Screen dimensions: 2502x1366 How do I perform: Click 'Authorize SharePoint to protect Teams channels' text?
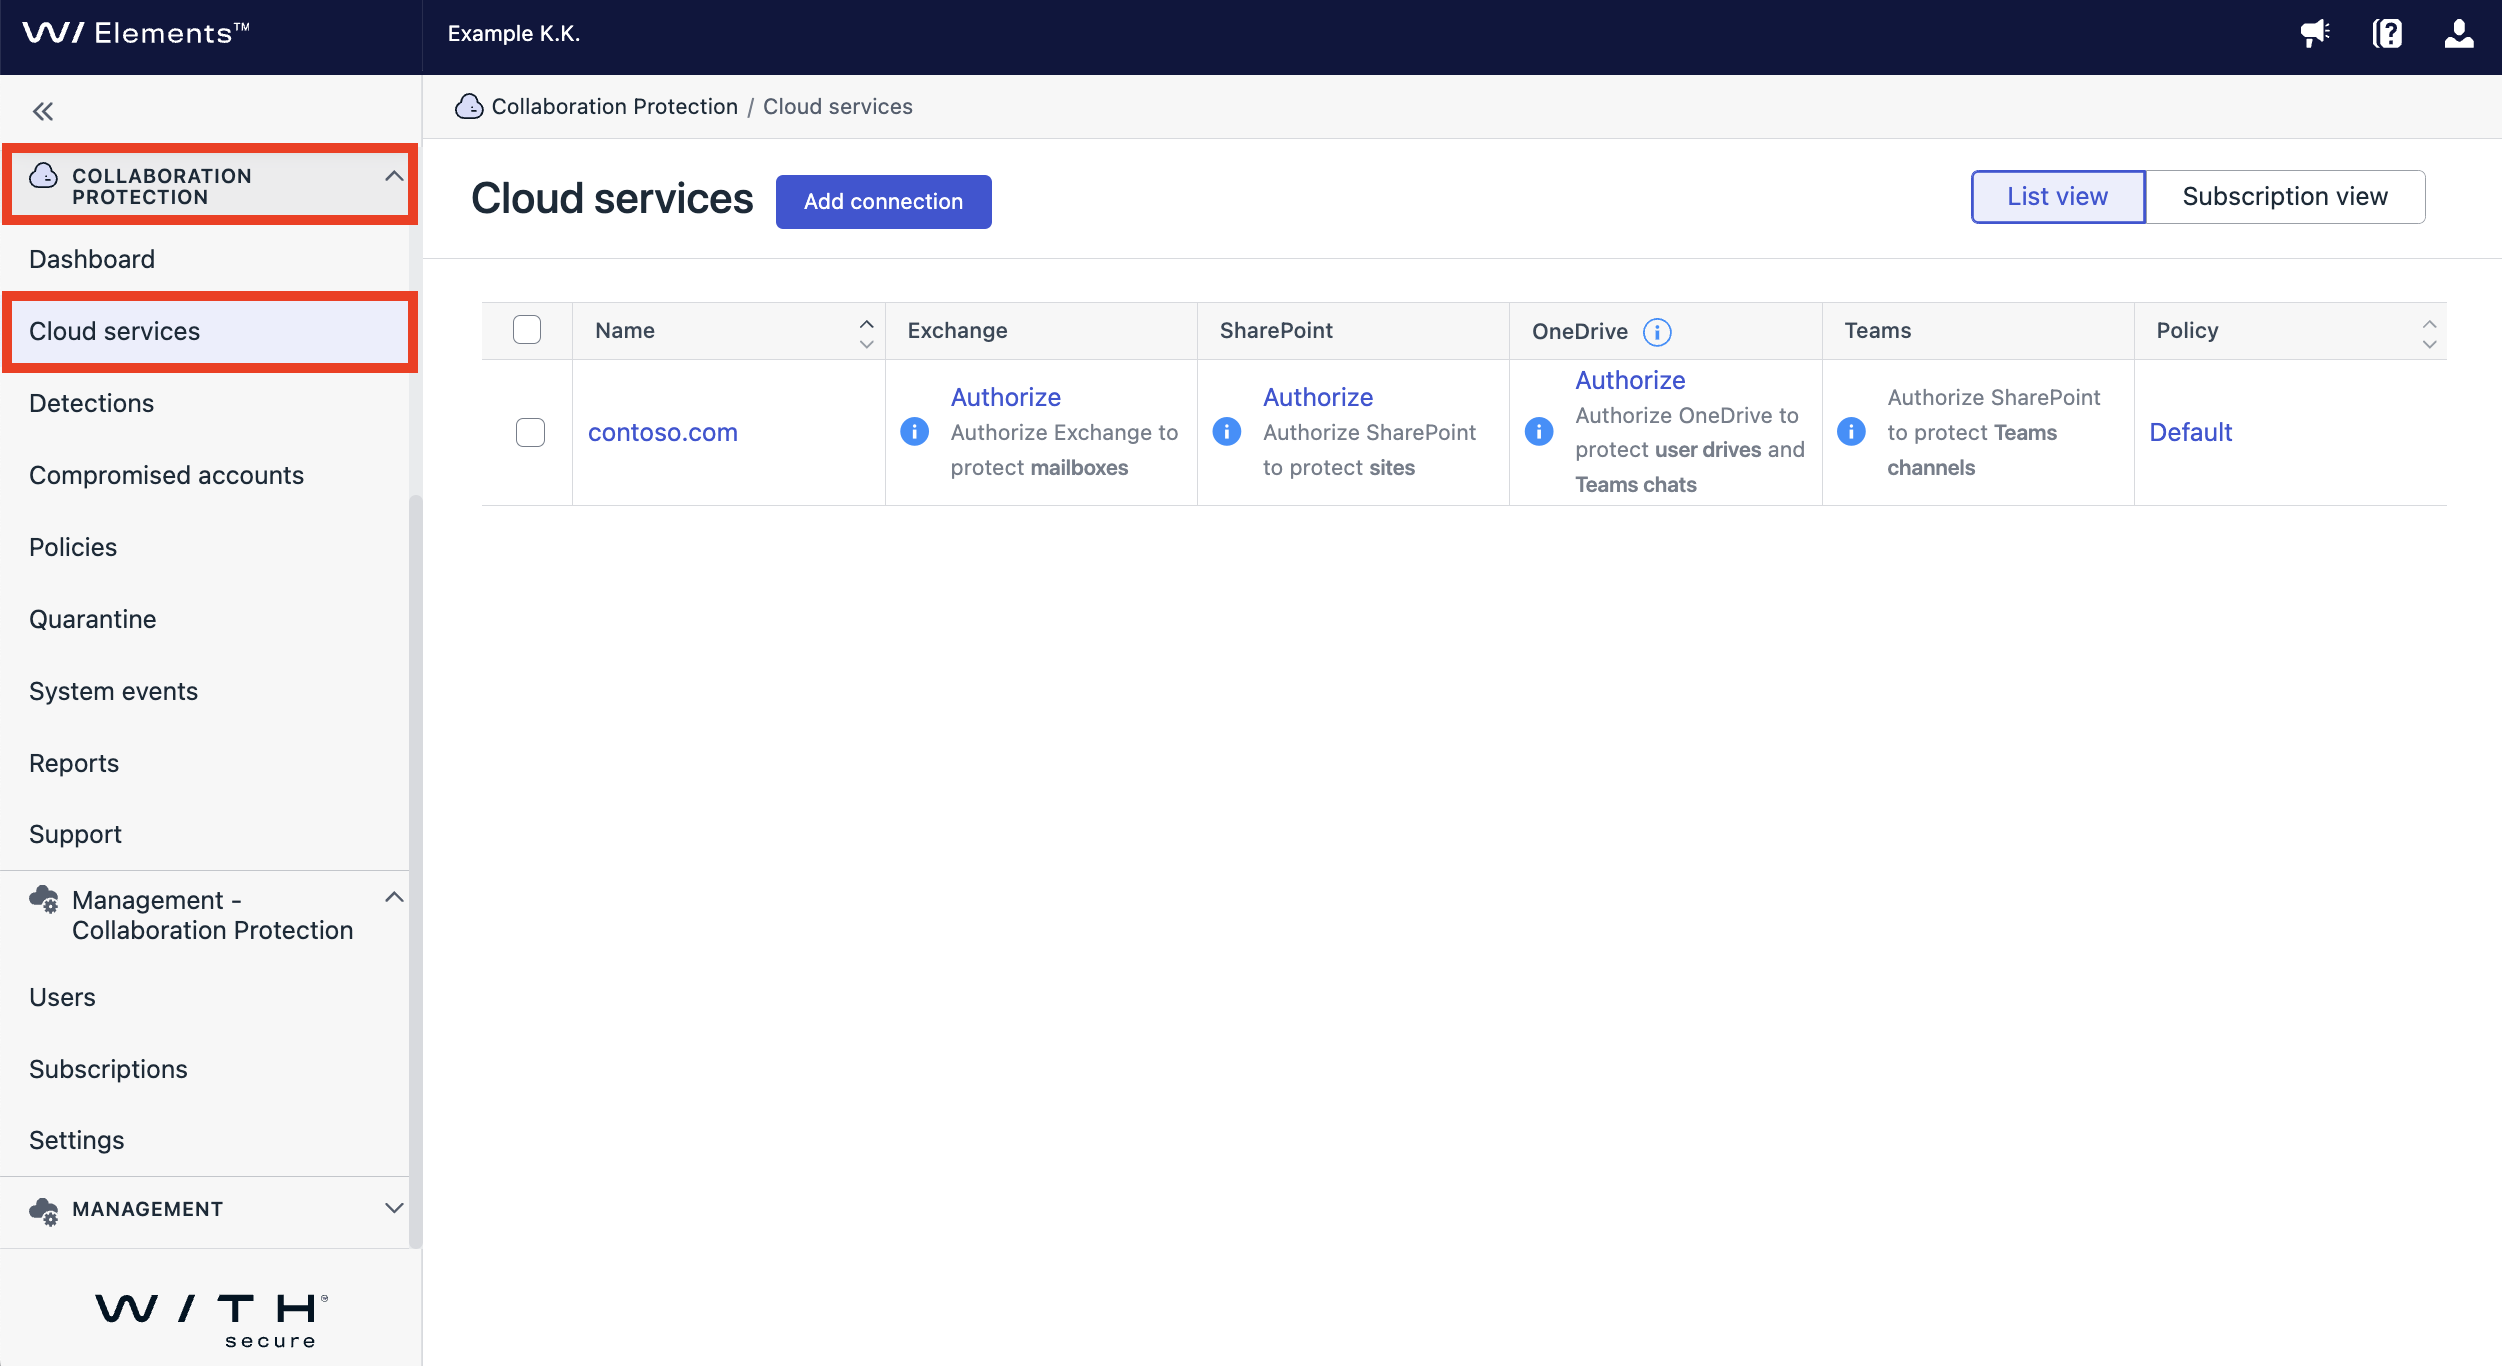pos(1994,432)
